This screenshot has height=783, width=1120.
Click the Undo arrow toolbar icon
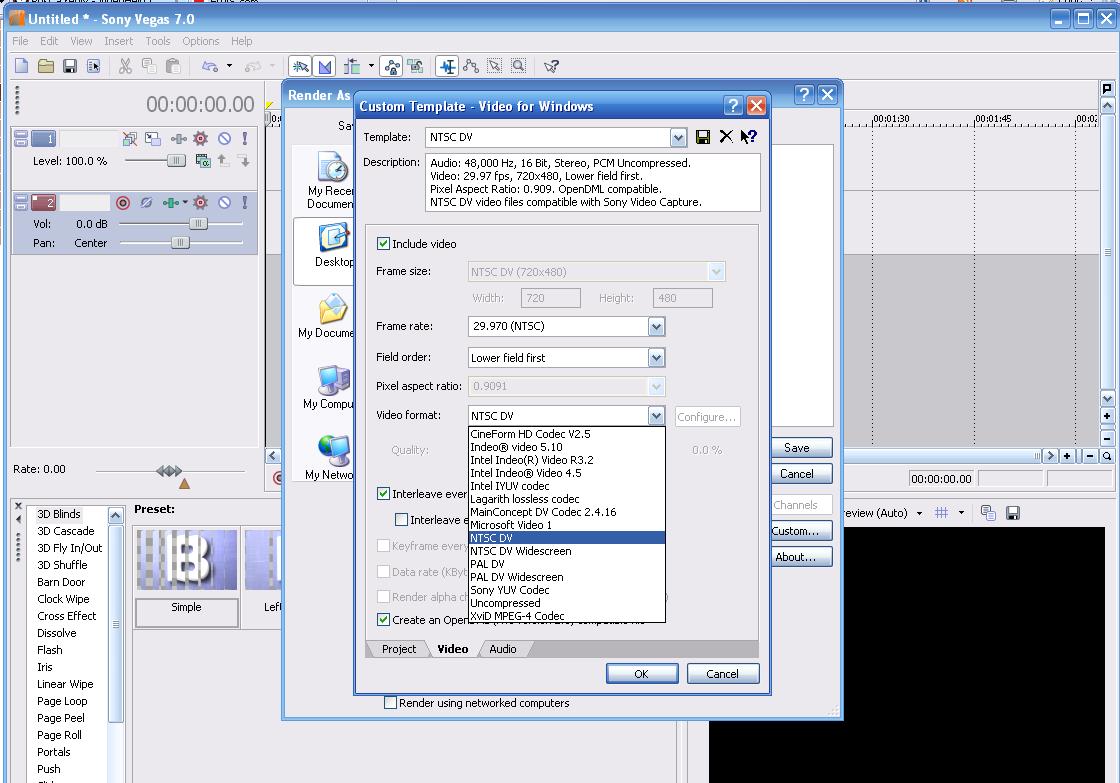tap(209, 66)
